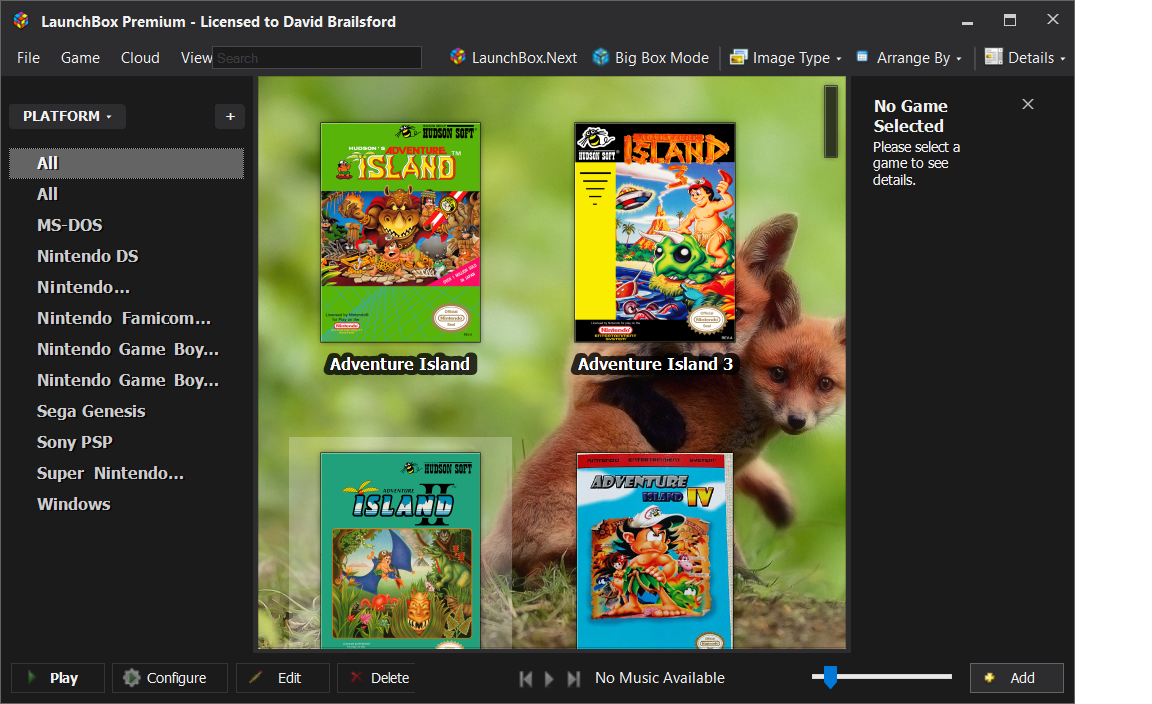Select the Adventure Island II cover
The width and height of the screenshot is (1152, 704).
click(x=400, y=550)
